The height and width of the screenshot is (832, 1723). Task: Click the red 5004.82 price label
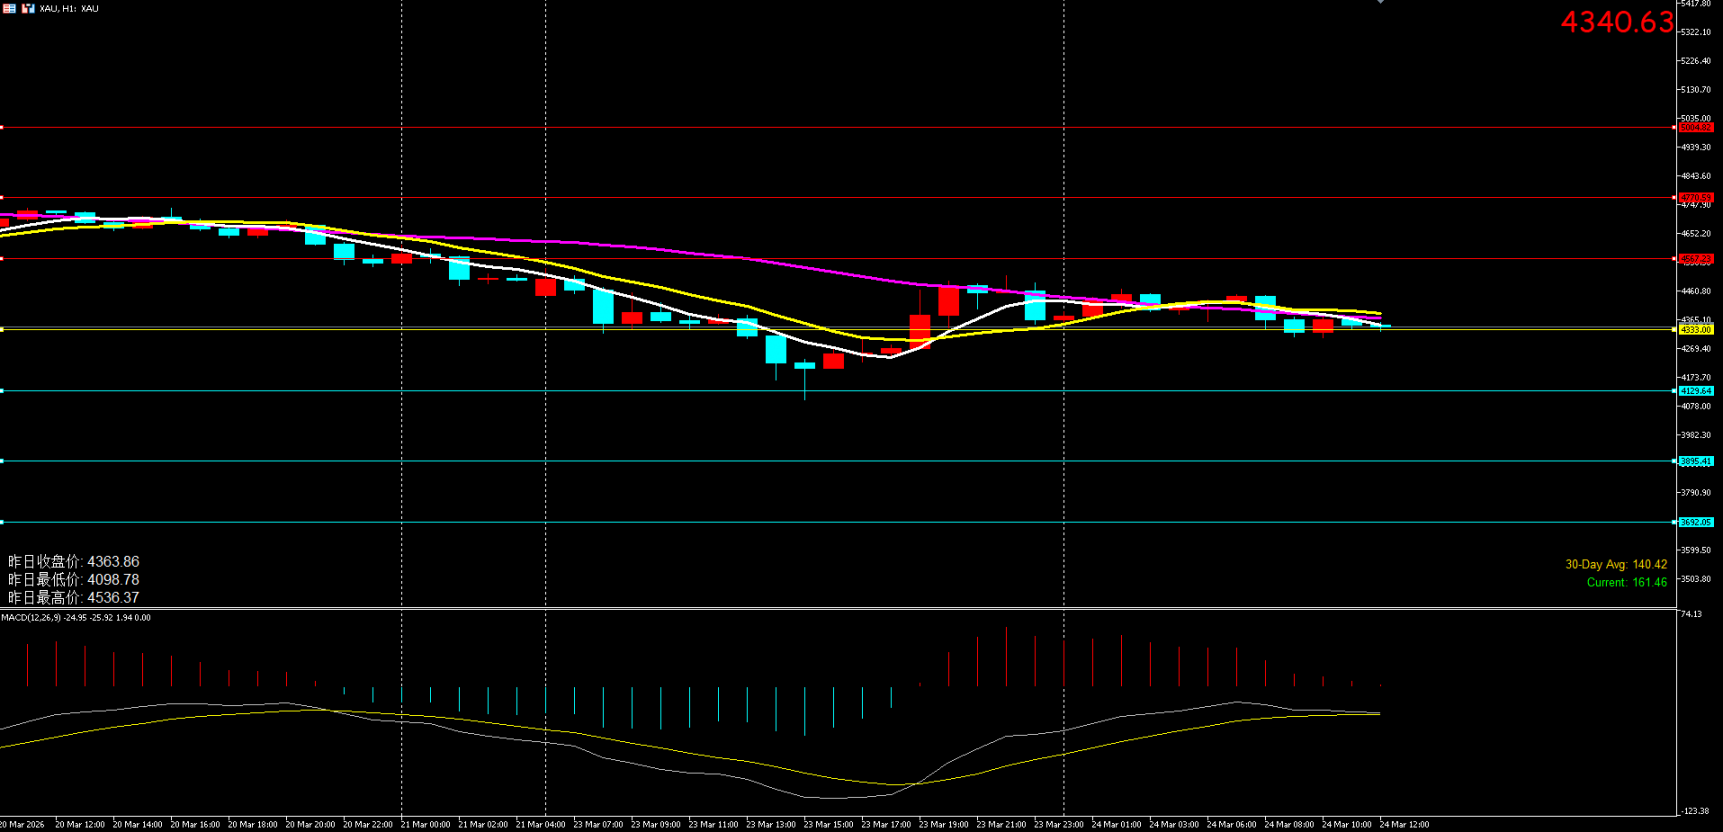point(1695,128)
